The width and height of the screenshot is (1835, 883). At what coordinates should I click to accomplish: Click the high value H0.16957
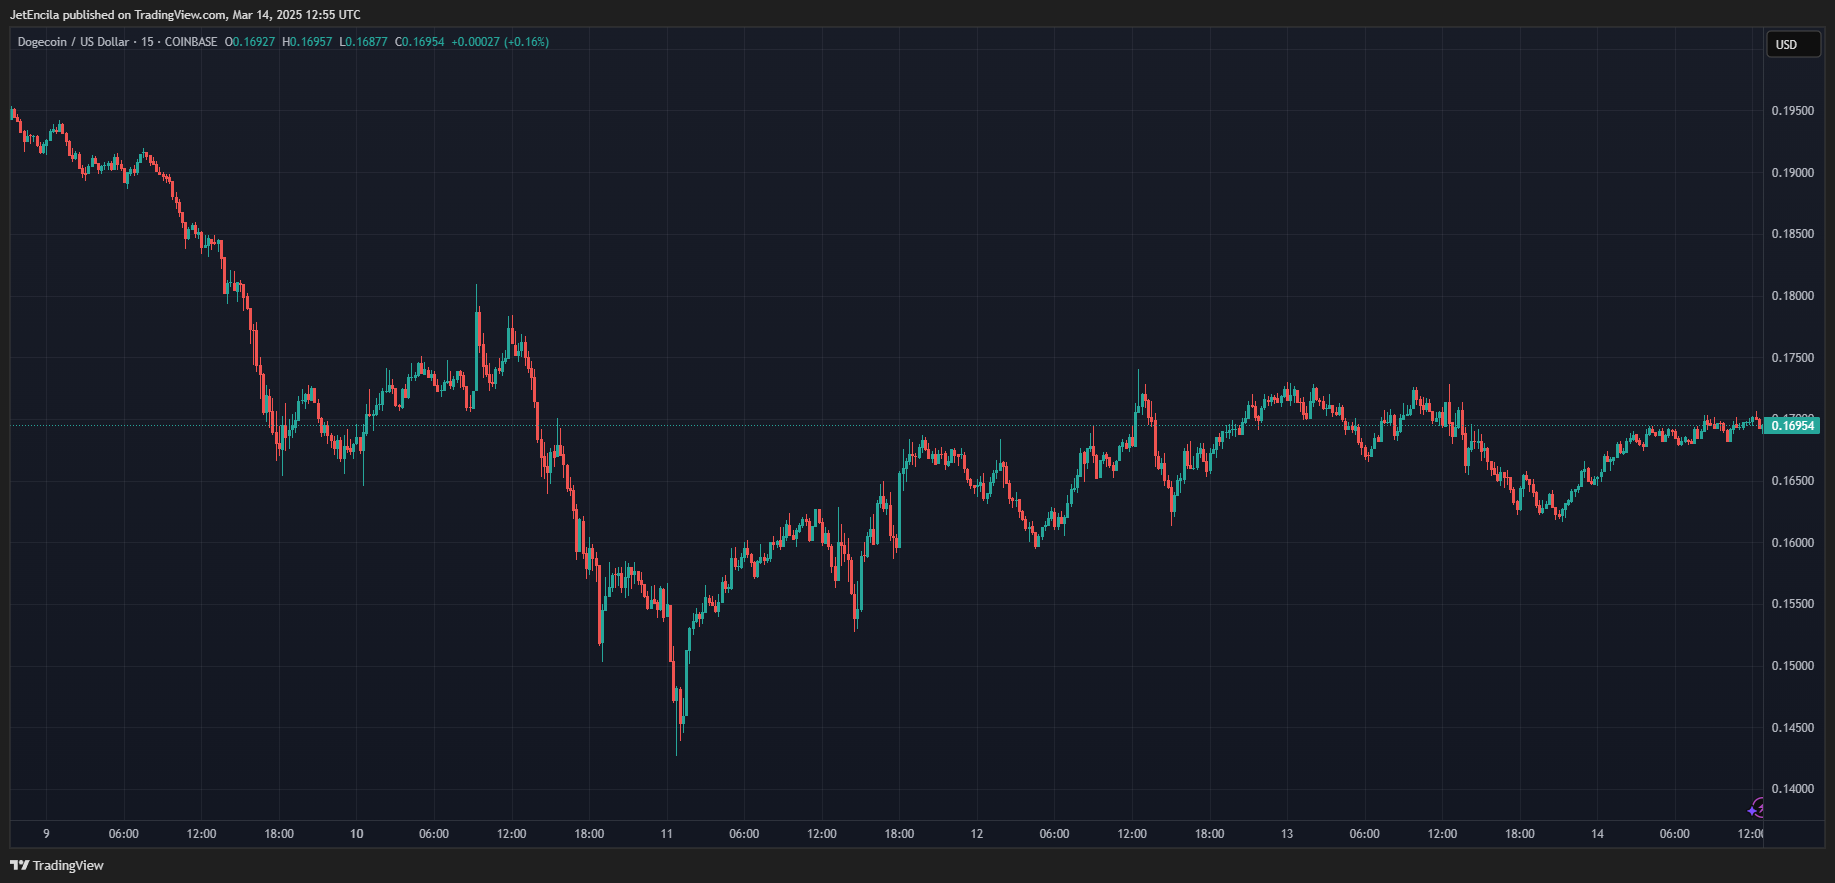click(307, 42)
